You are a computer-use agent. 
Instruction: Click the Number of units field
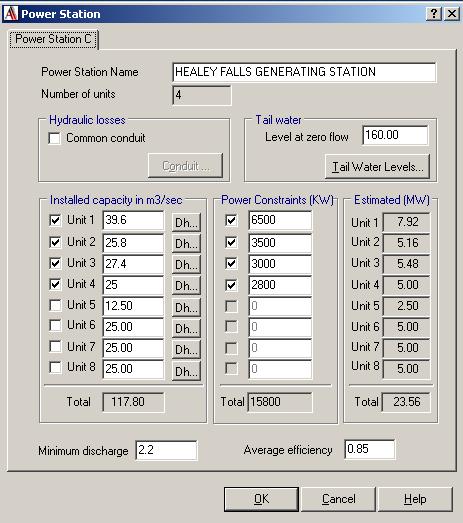point(202,95)
